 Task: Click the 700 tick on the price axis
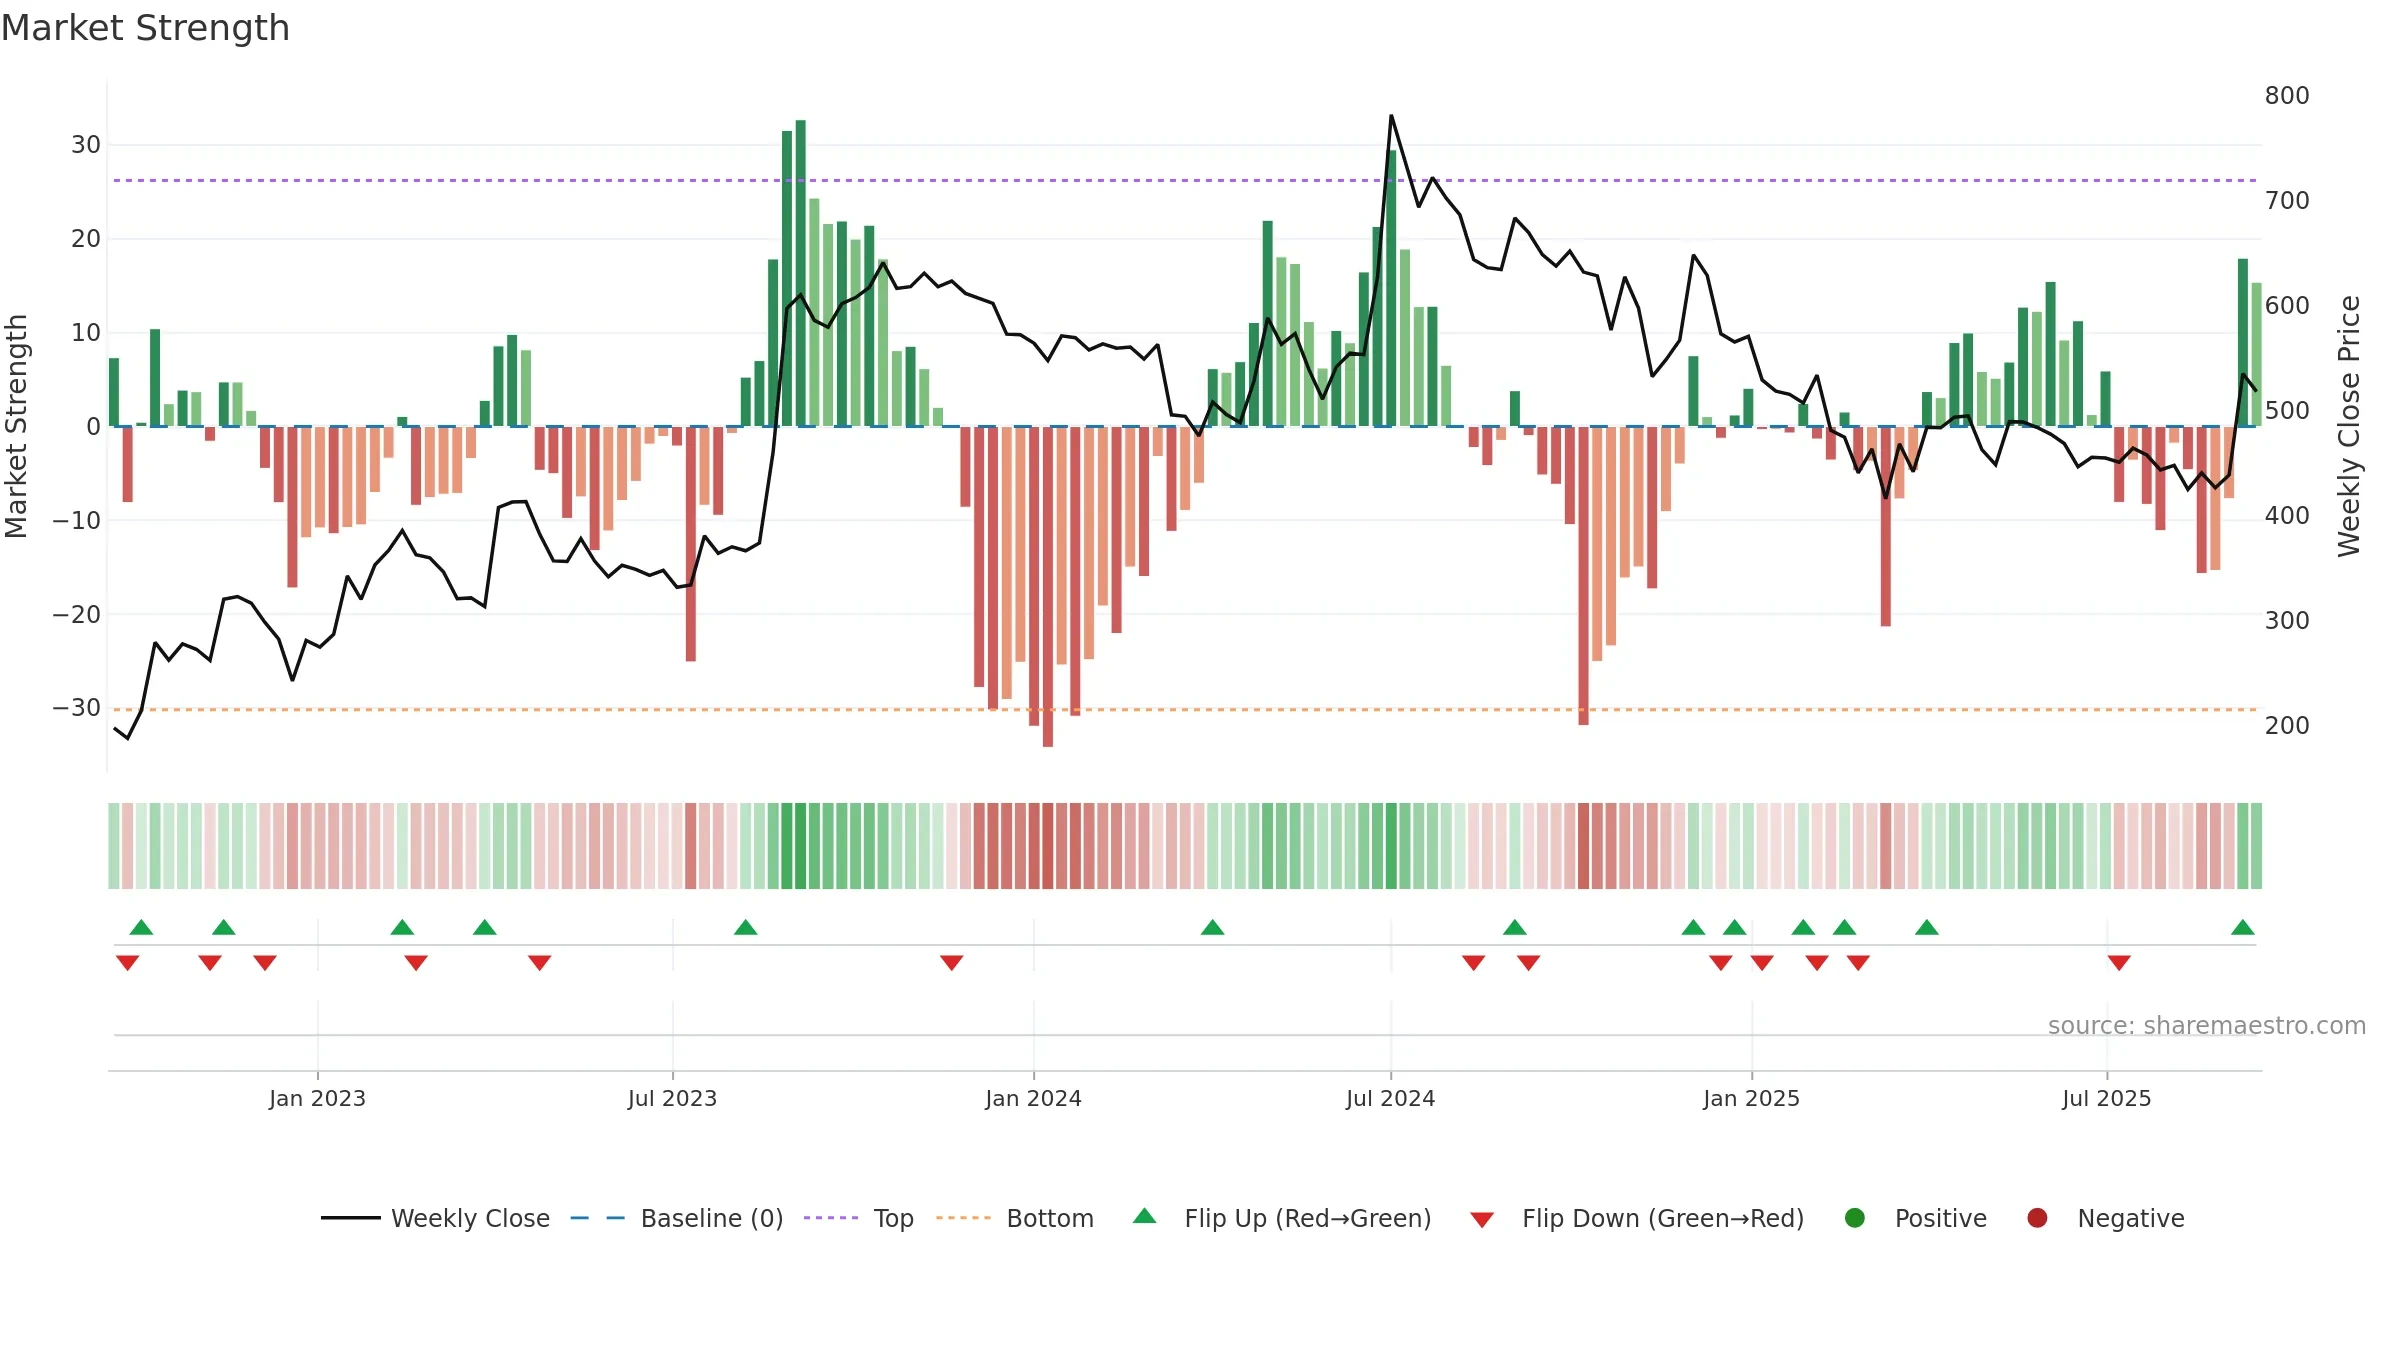point(2287,200)
